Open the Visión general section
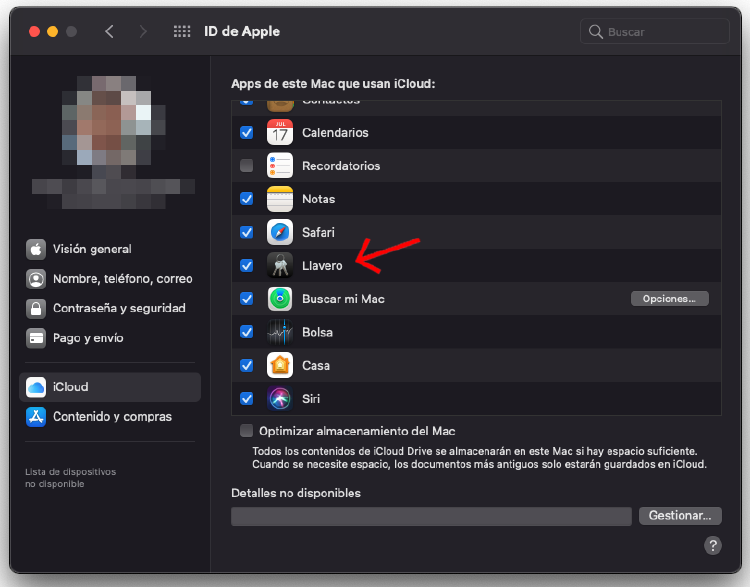 coord(110,249)
